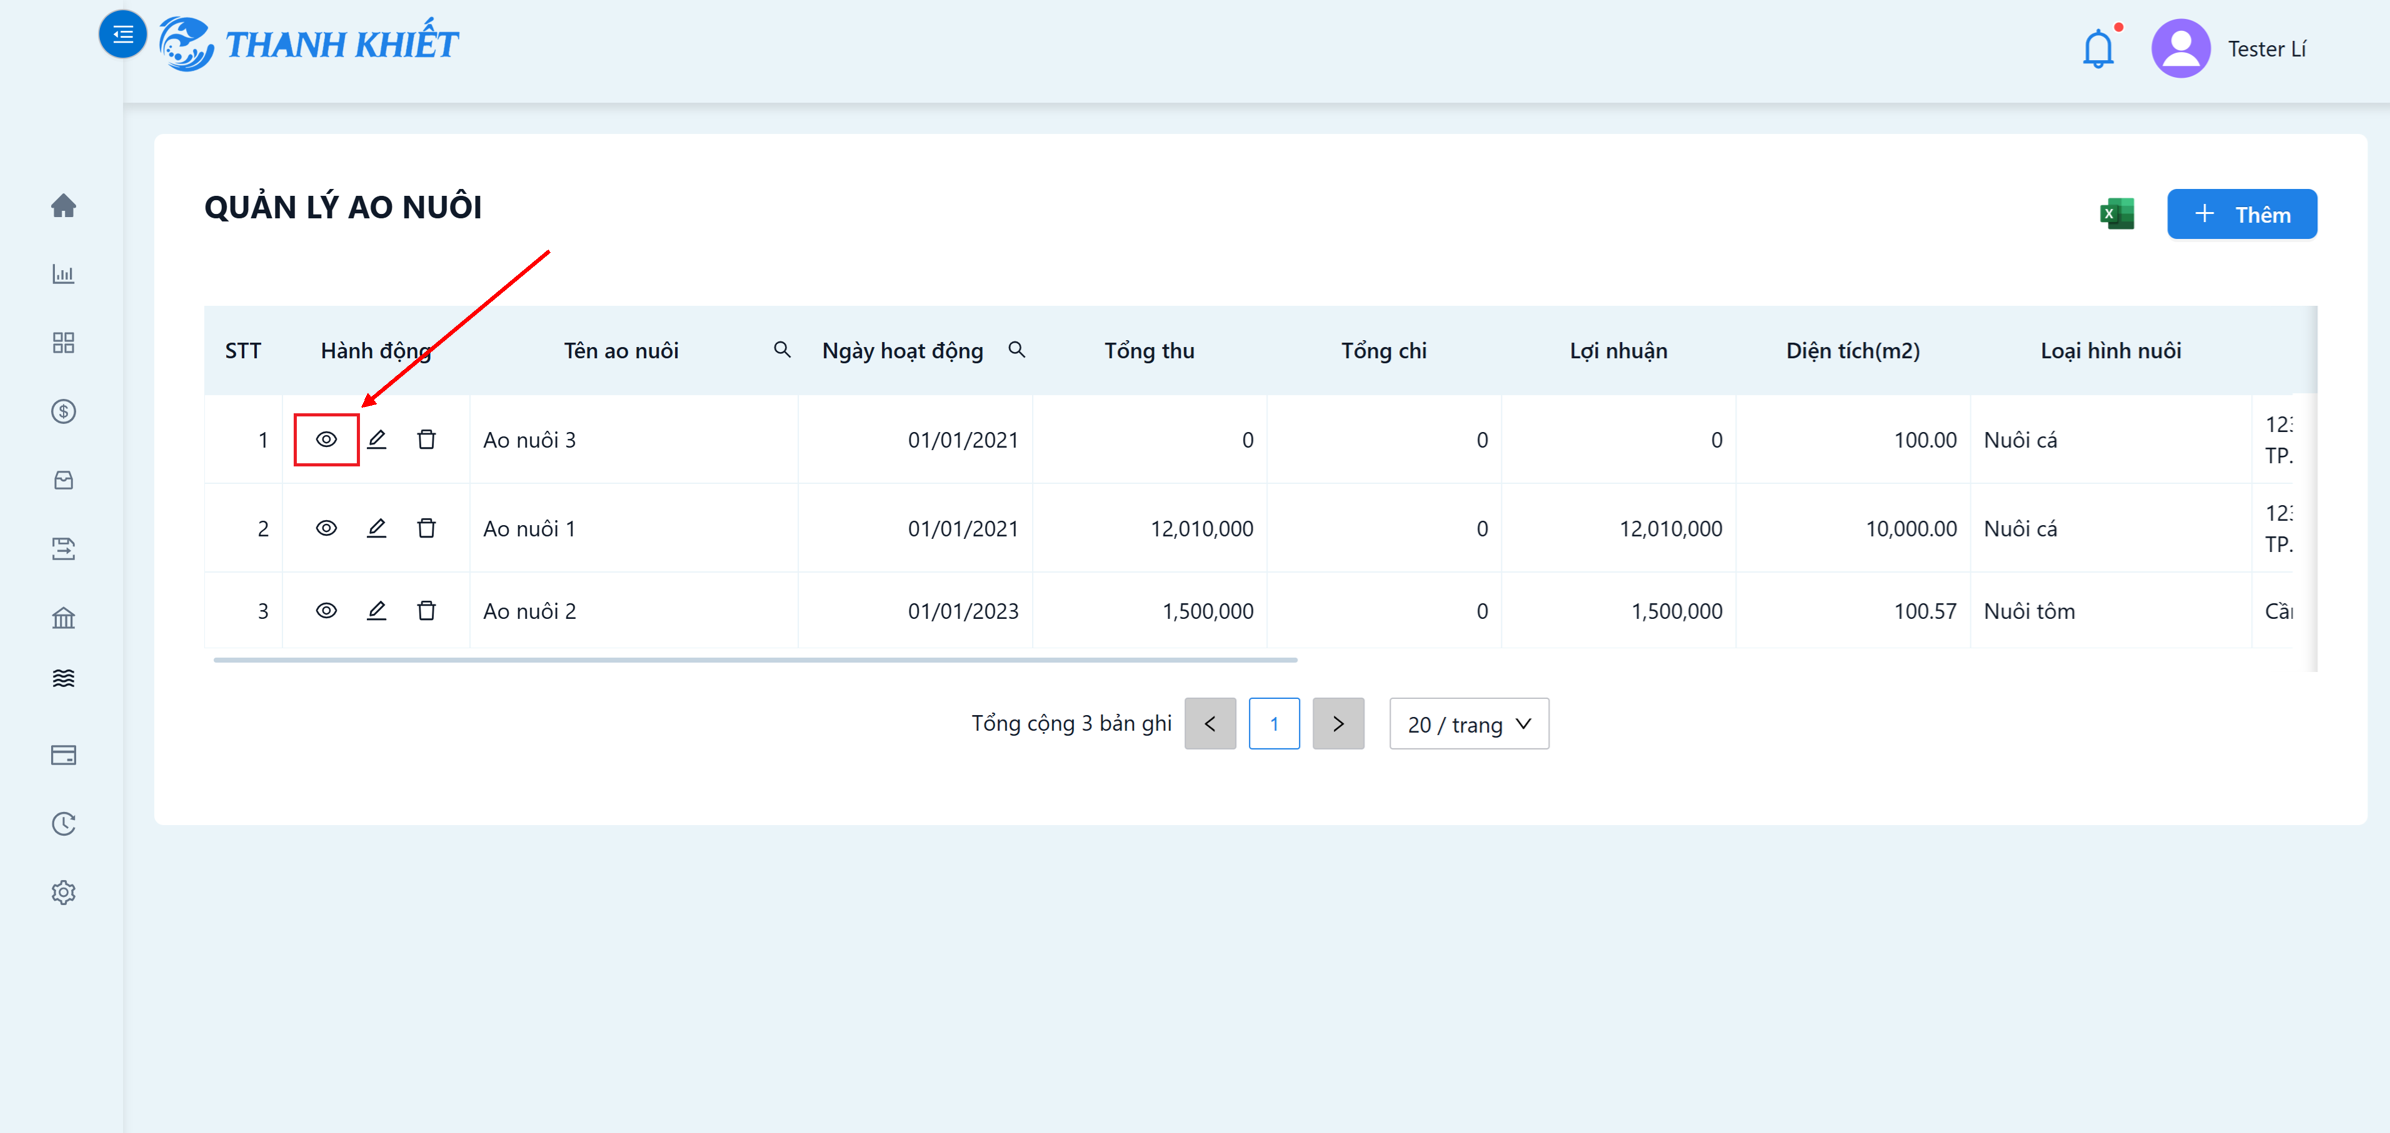The width and height of the screenshot is (2390, 1133).
Task: Delete Ao nuôi 2 with trash icon
Action: [x=427, y=610]
